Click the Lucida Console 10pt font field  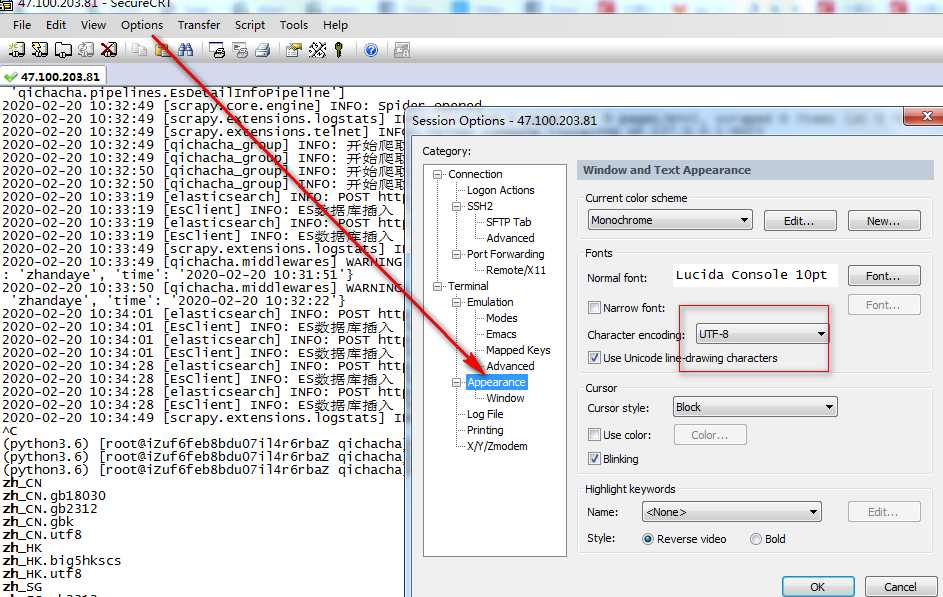pos(755,275)
